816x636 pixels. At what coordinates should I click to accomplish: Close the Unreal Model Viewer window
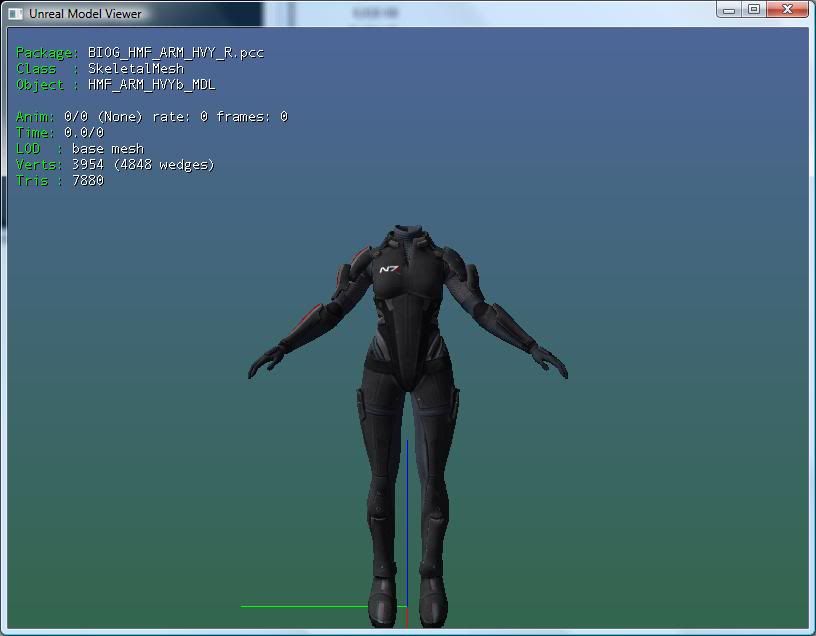point(787,9)
